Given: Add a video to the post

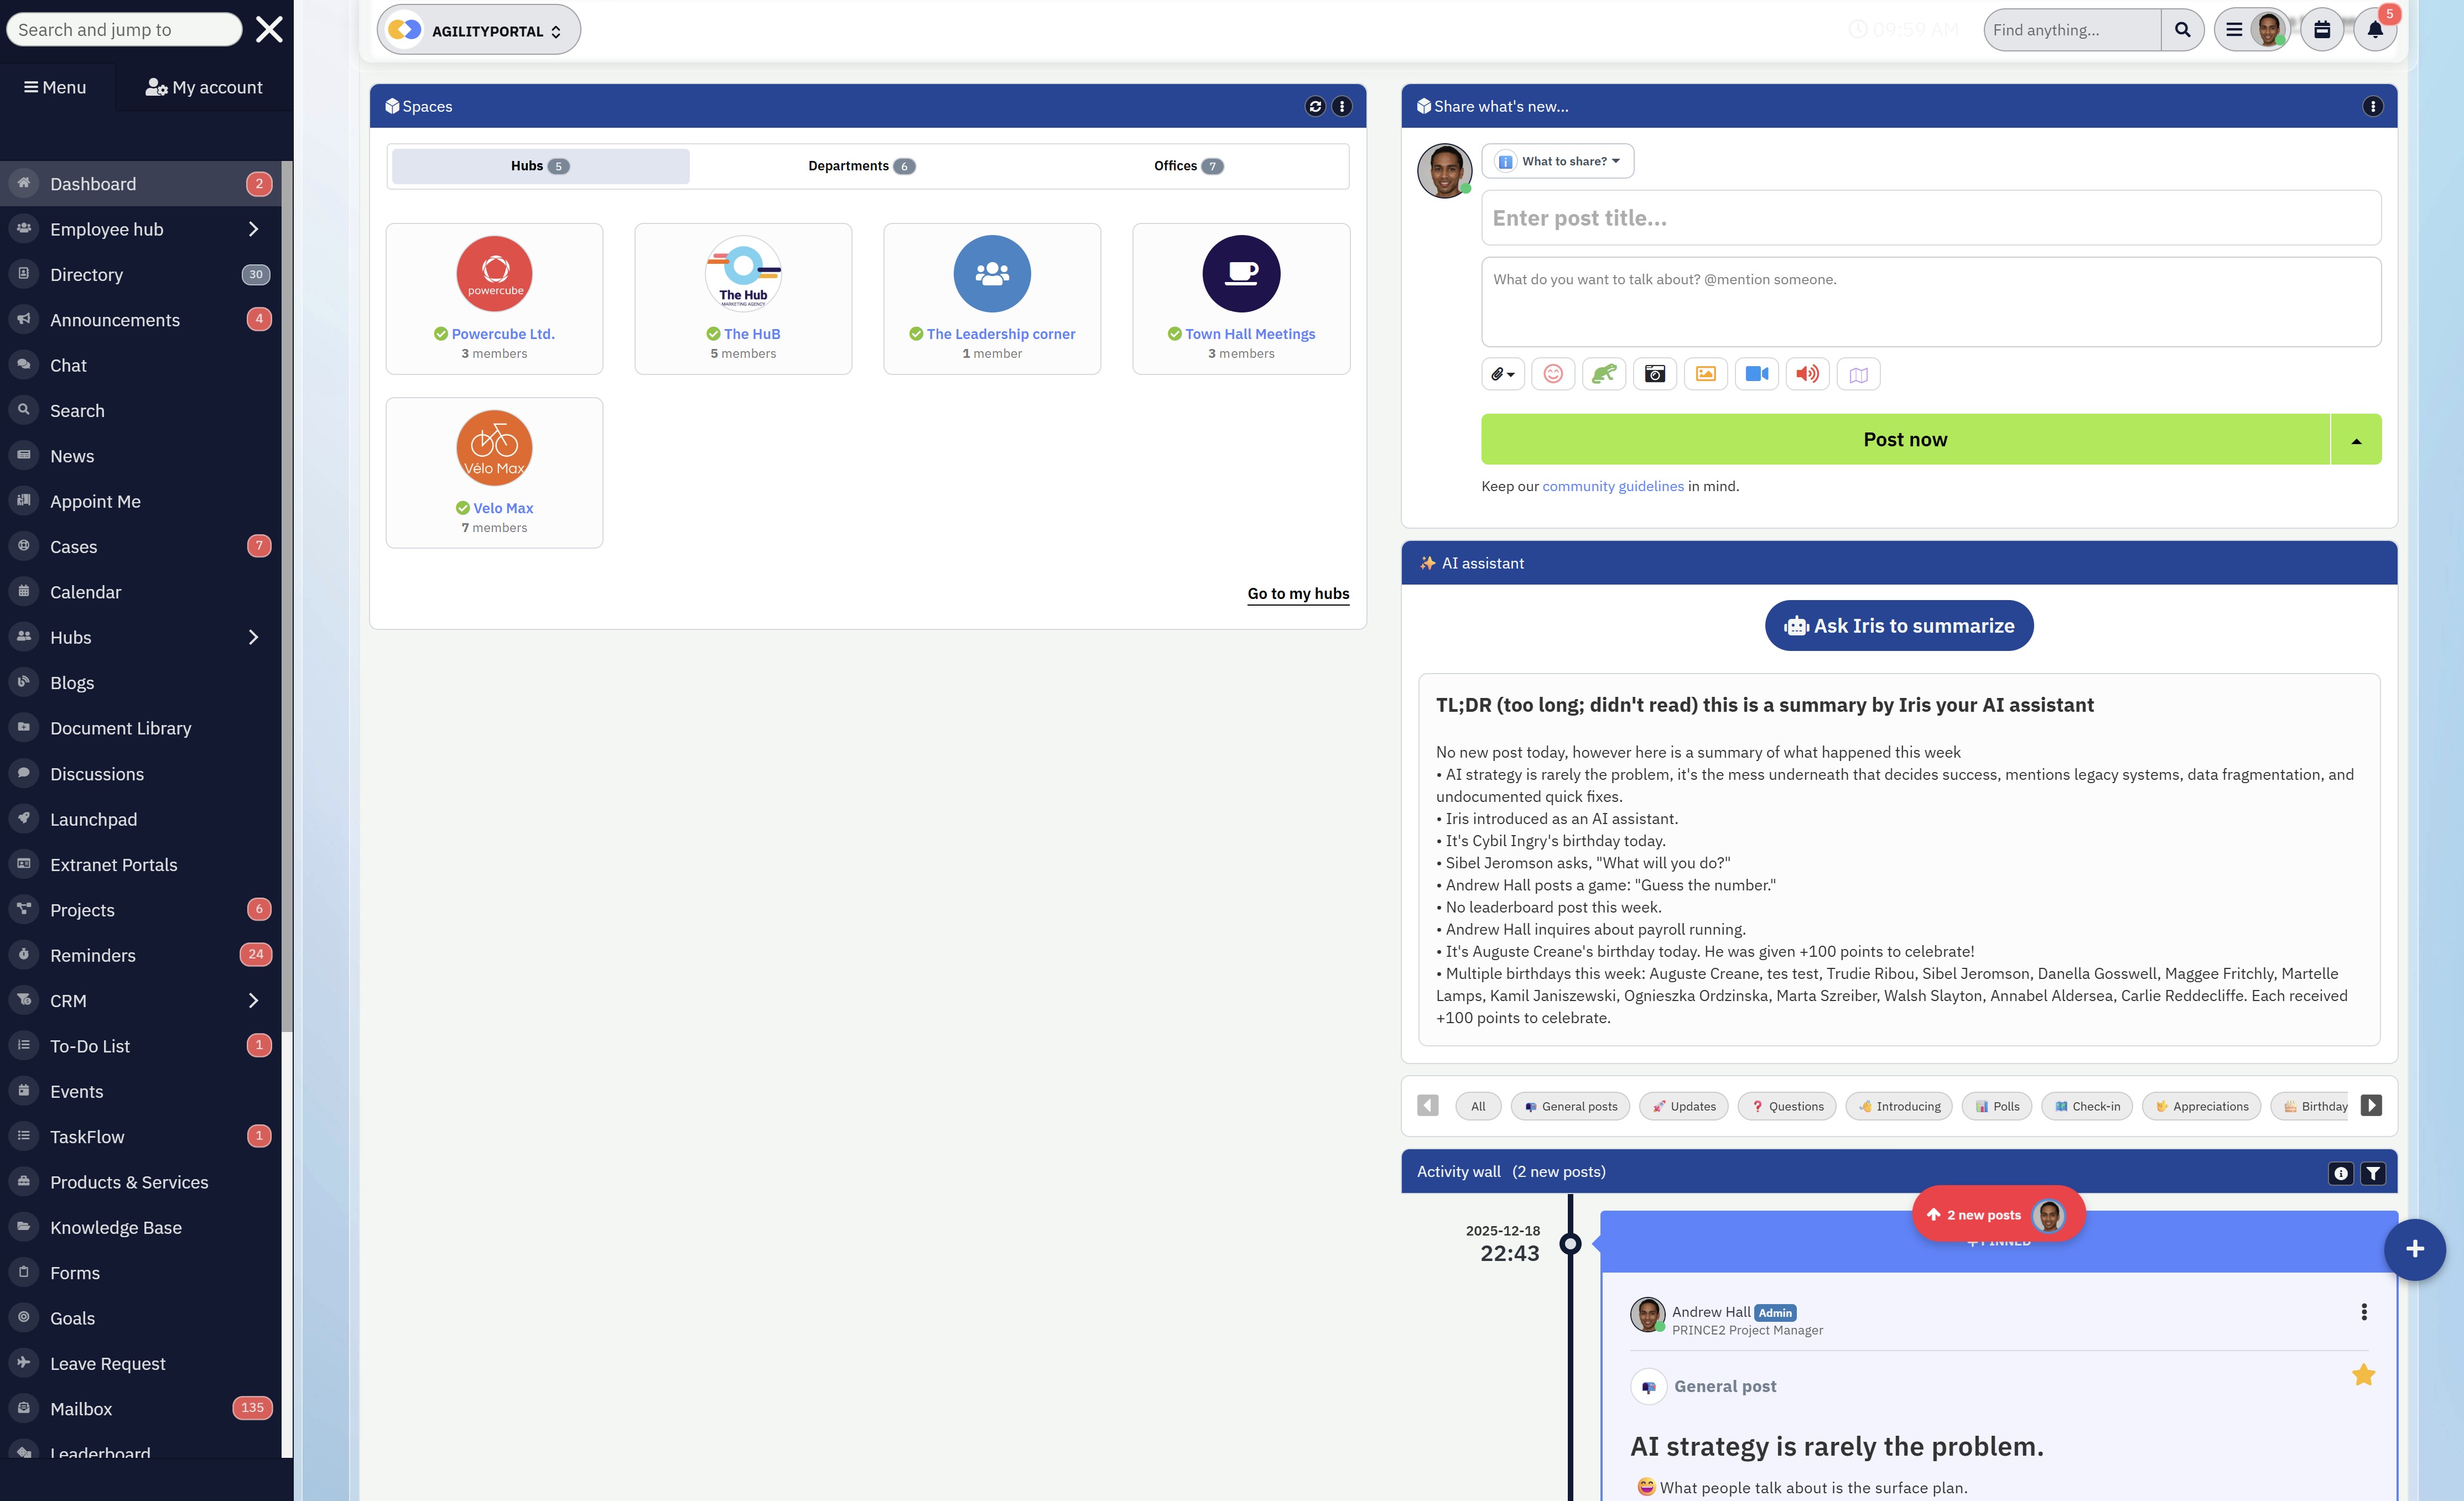Looking at the screenshot, I should pyautogui.click(x=1757, y=374).
